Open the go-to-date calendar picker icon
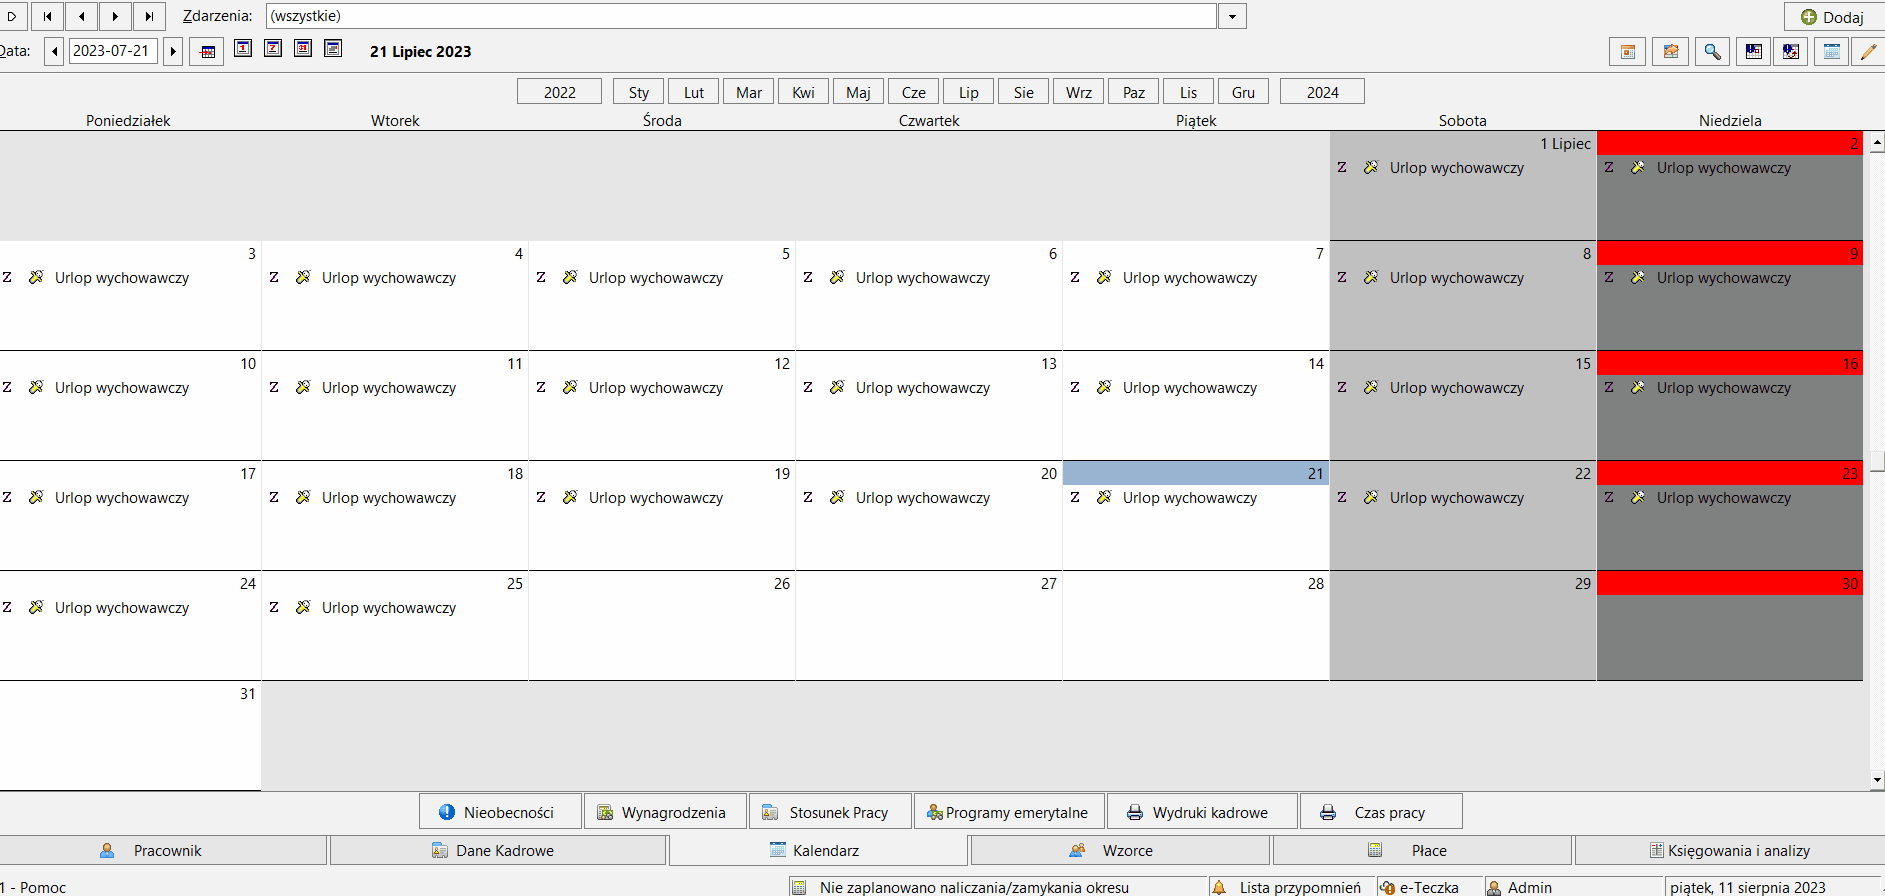Image resolution: width=1885 pixels, height=896 pixels. (207, 51)
